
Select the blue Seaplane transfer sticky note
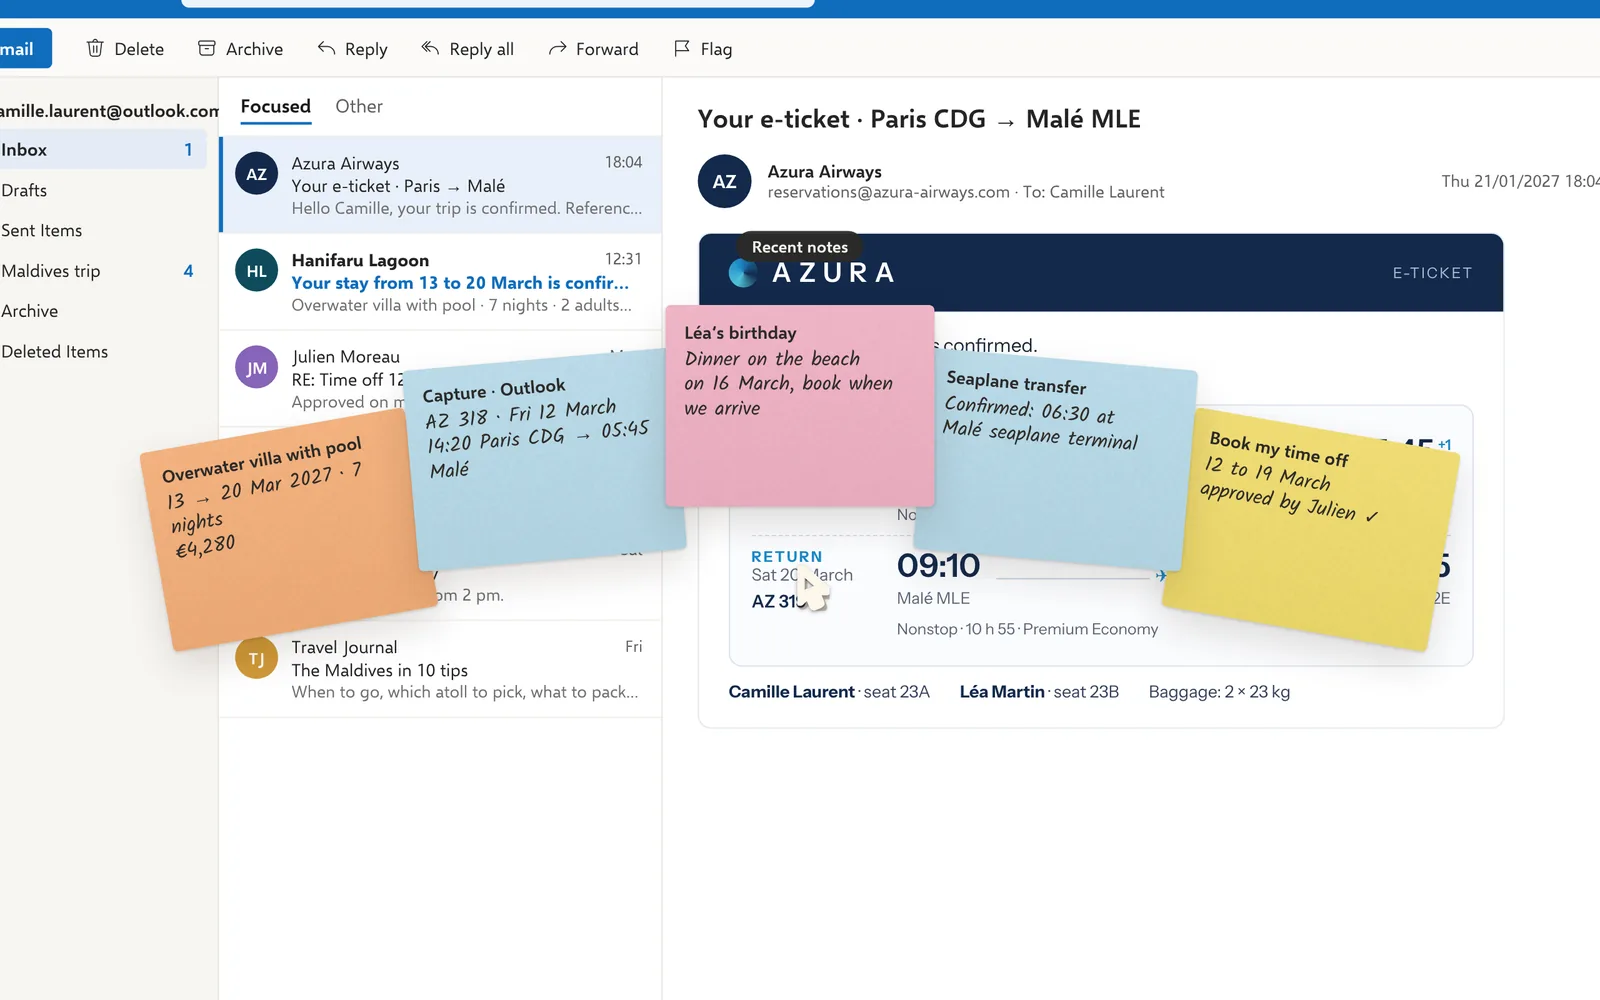point(1055,460)
